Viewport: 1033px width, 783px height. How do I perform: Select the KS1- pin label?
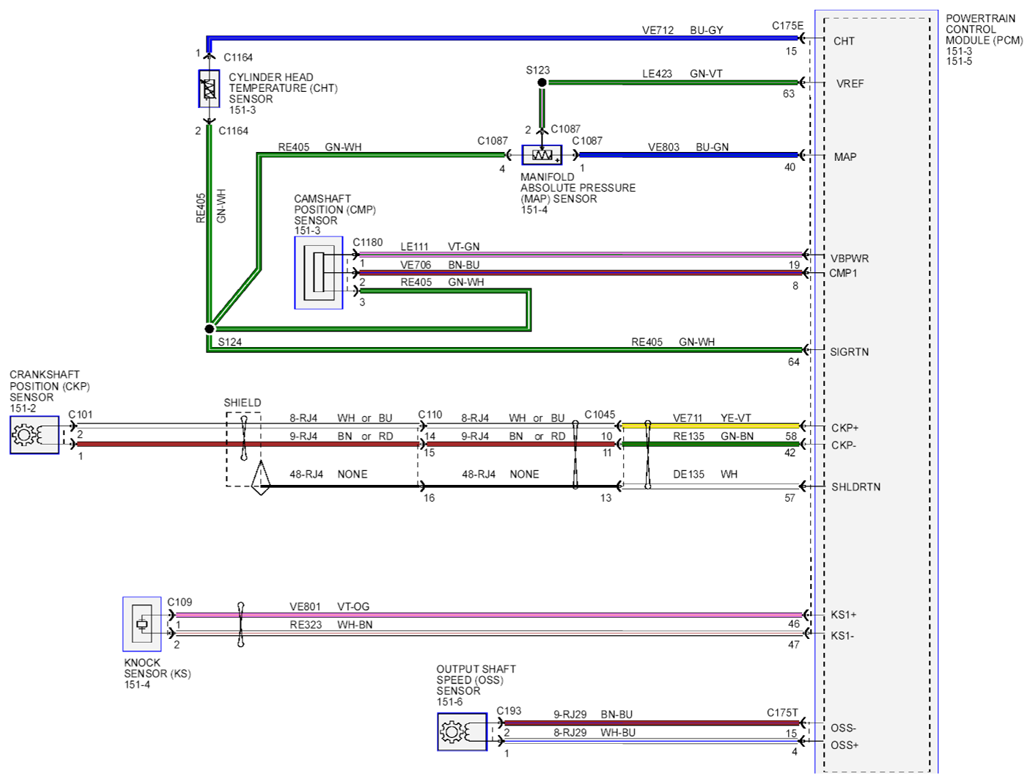pyautogui.click(x=842, y=635)
